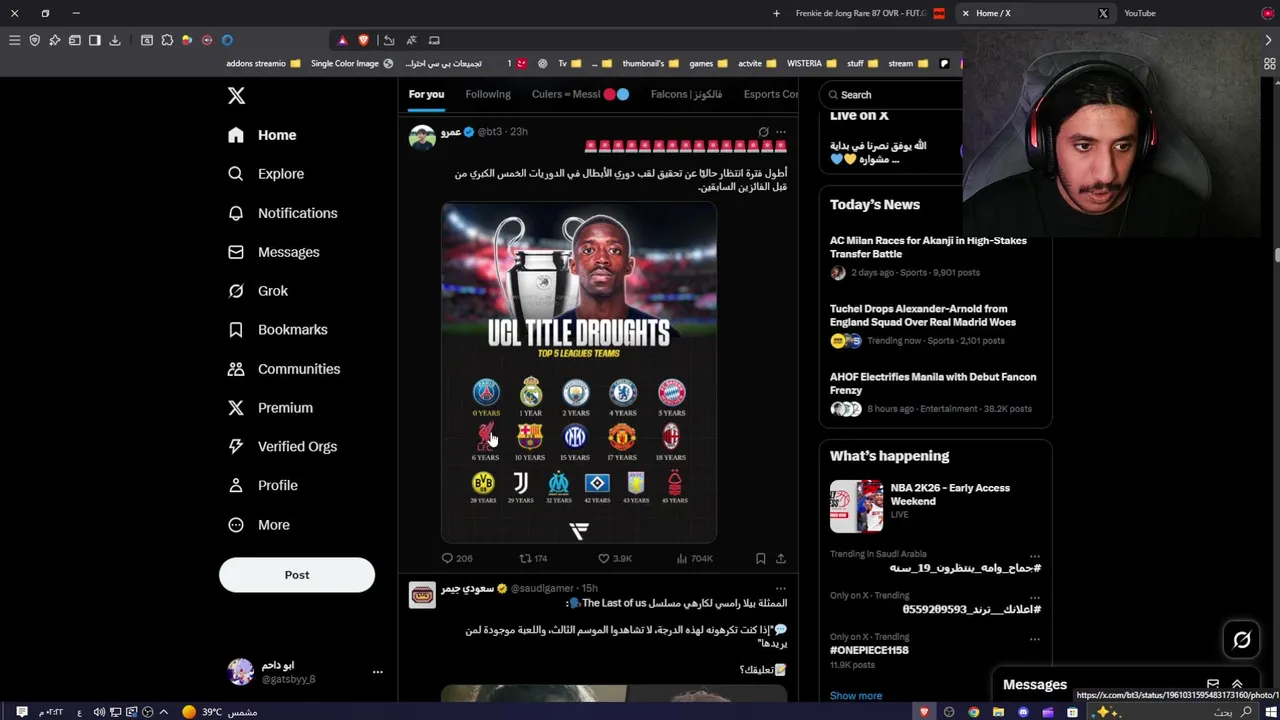Viewport: 1280px width, 720px height.
Task: Open the volume control in system tray
Action: click(x=99, y=712)
